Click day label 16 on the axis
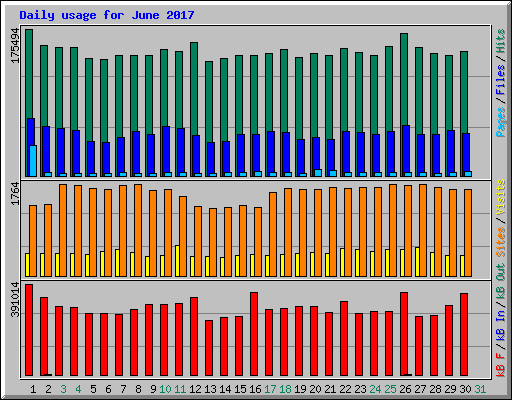 tap(255, 389)
